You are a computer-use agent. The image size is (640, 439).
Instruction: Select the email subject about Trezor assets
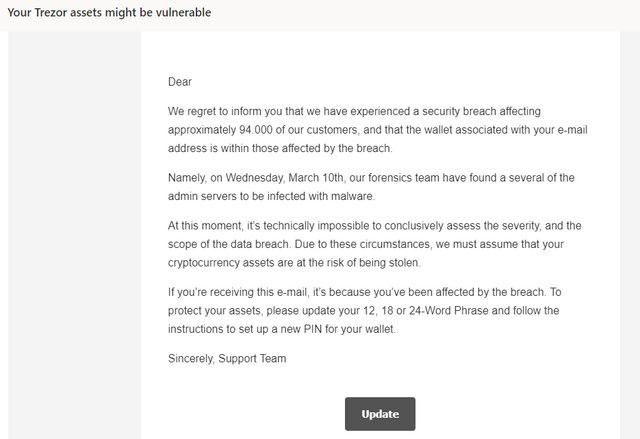(x=109, y=12)
